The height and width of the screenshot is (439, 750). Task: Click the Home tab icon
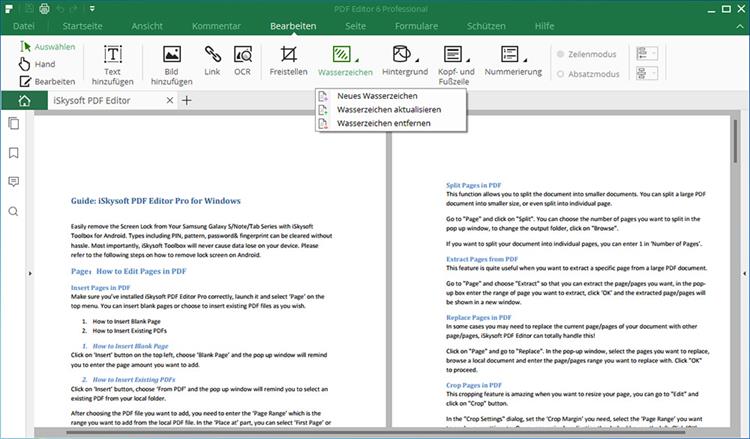pyautogui.click(x=24, y=100)
